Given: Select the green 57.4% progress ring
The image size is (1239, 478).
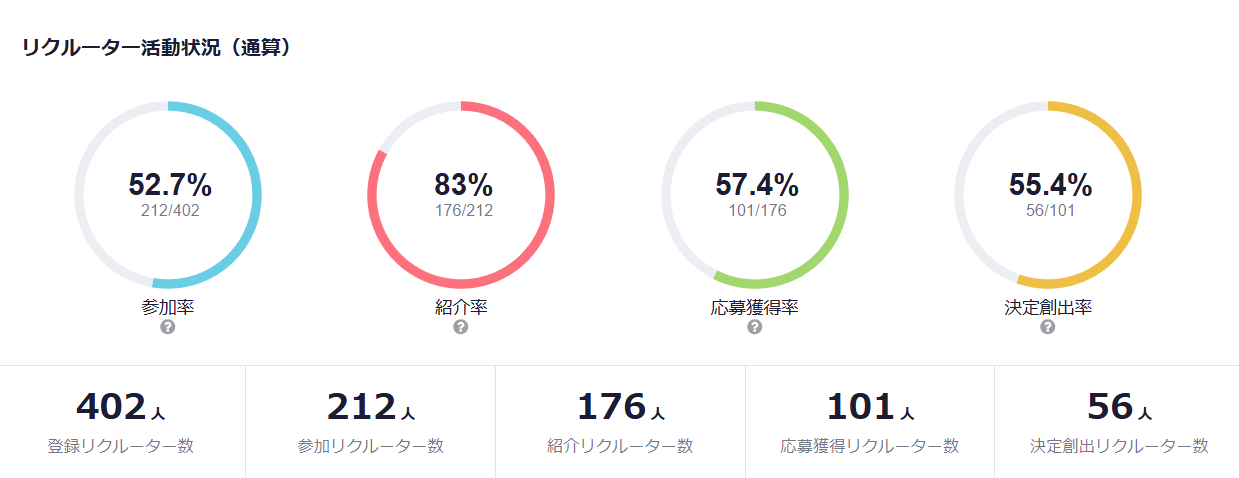Looking at the screenshot, I should point(844,195).
